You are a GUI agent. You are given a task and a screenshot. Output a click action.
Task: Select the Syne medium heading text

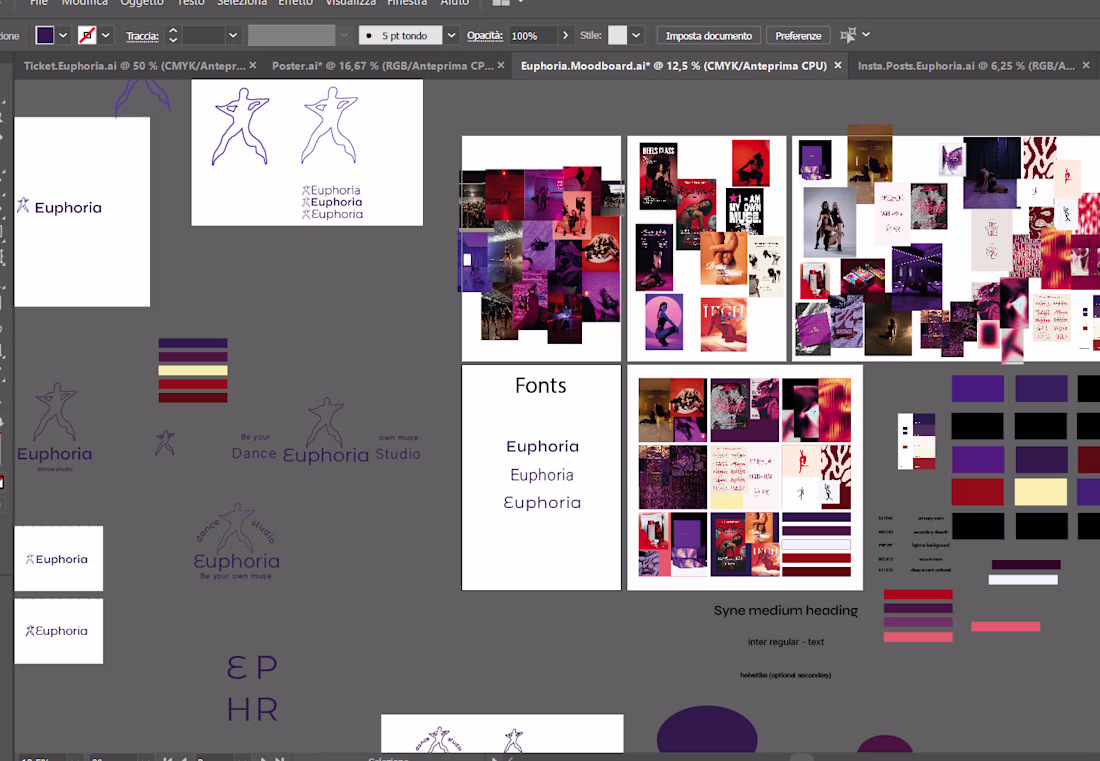[786, 611]
